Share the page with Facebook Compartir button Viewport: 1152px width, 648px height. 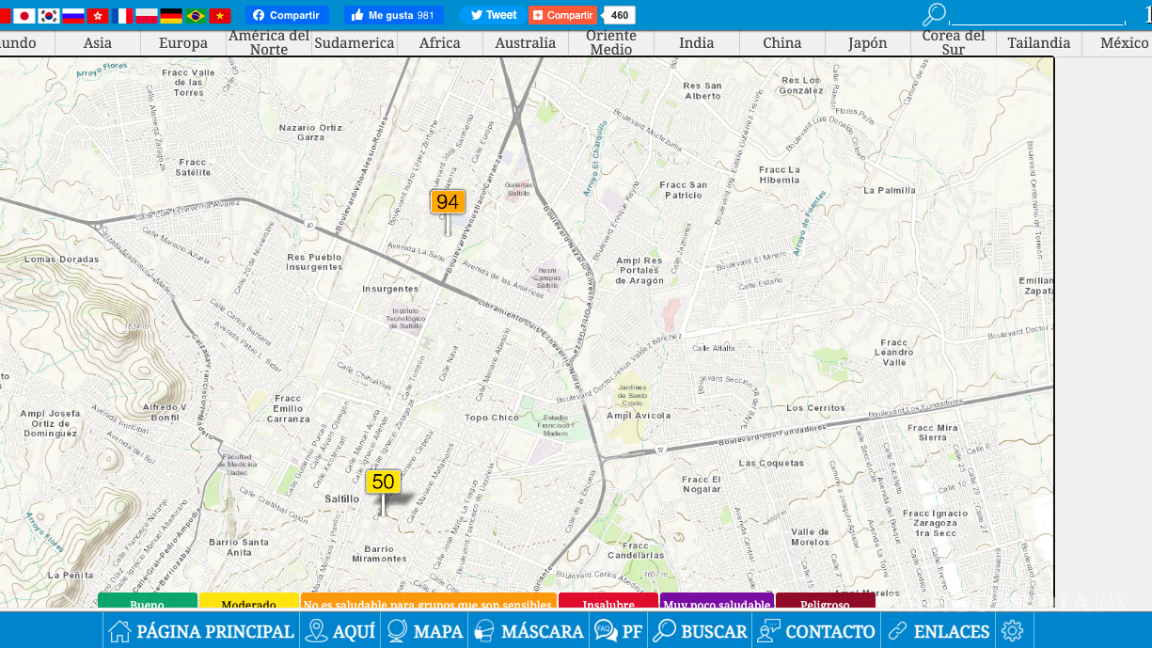[286, 15]
